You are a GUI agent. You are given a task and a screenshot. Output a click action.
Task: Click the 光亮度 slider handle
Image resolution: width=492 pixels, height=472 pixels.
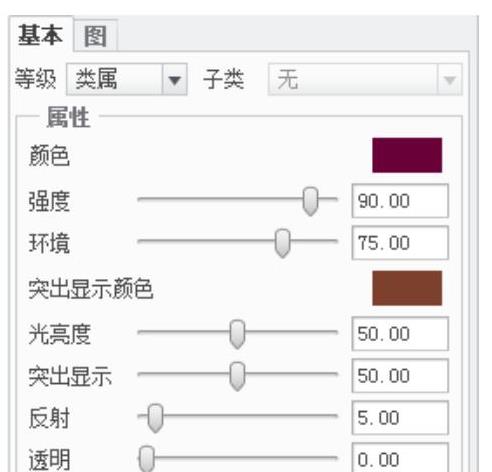click(237, 334)
